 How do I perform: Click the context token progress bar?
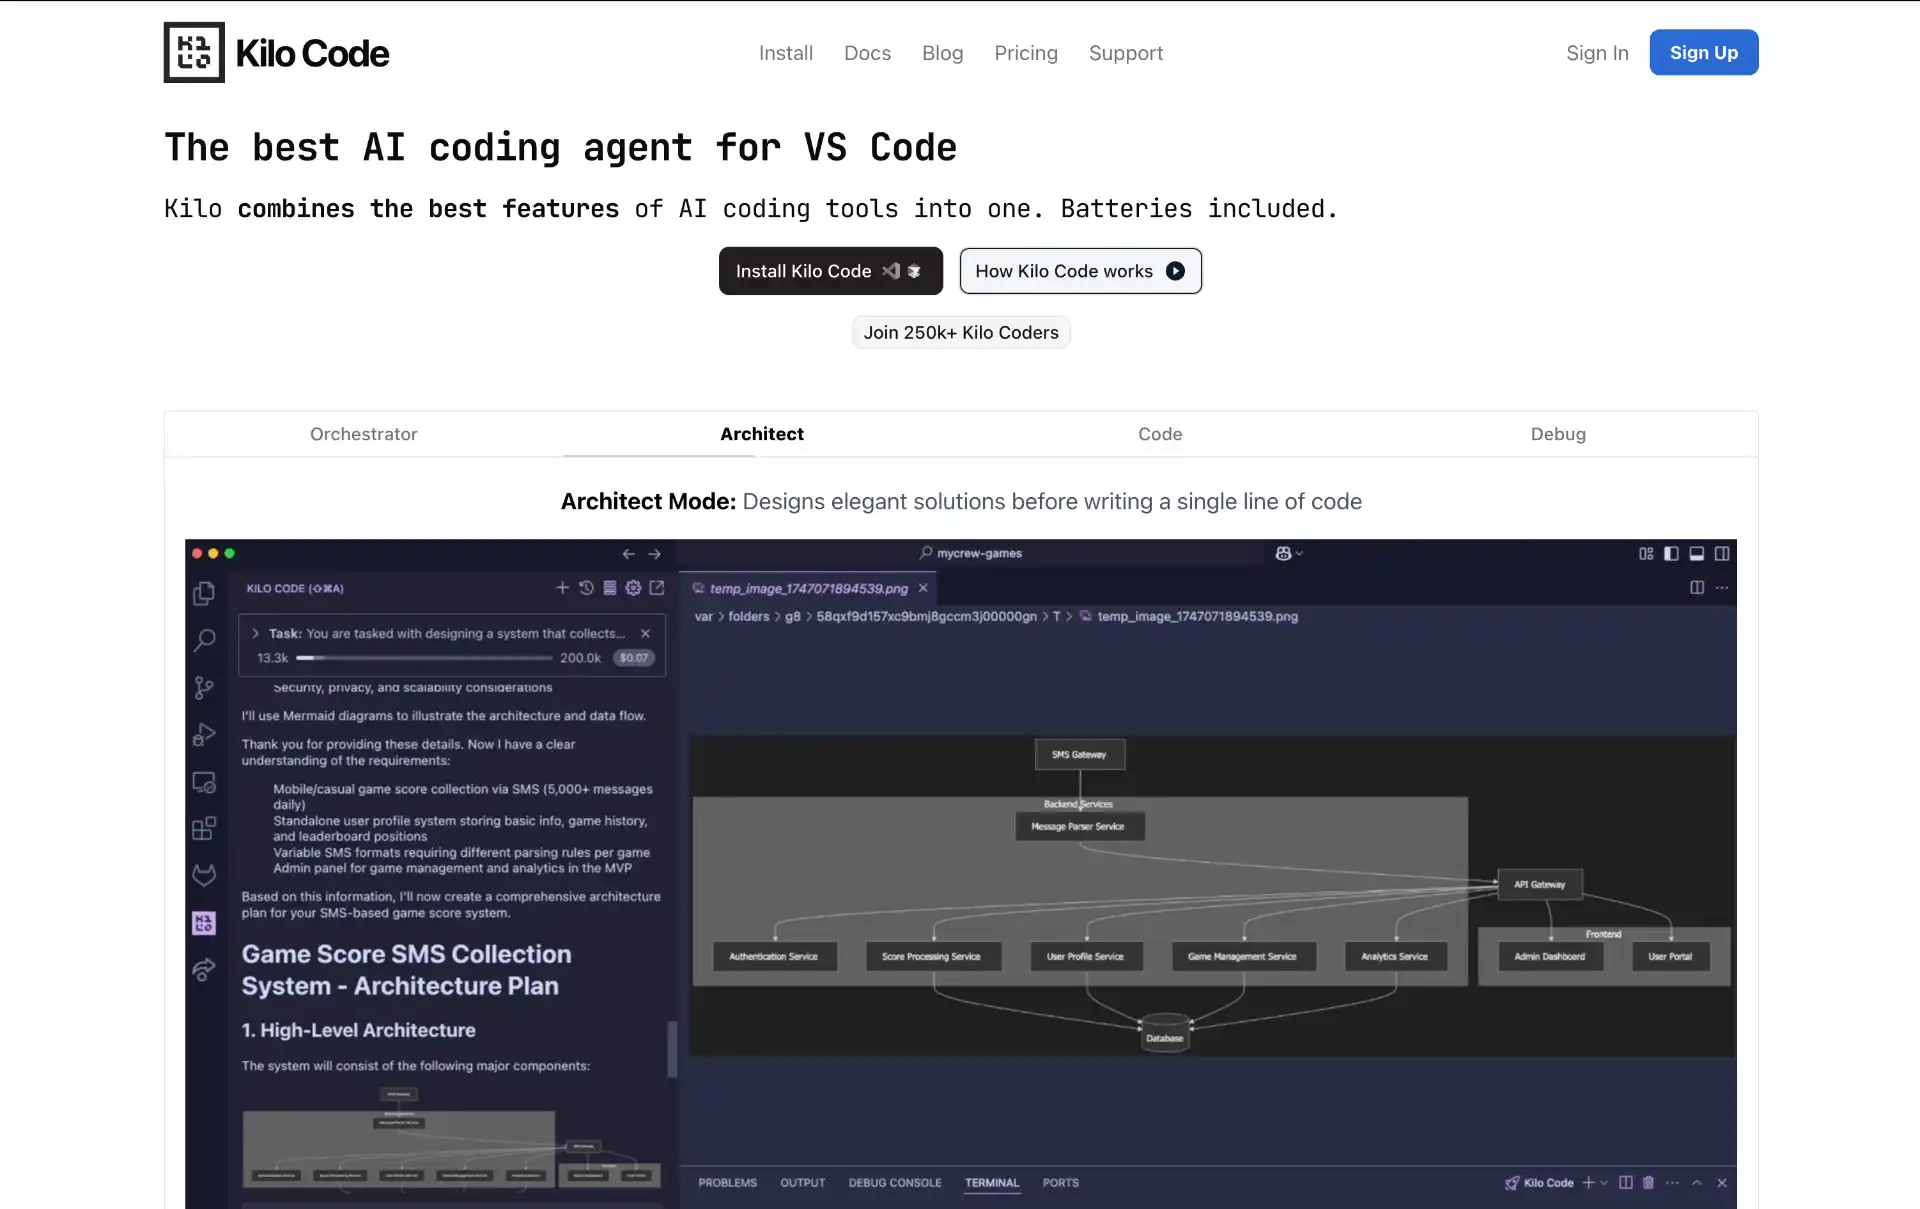[x=424, y=658]
